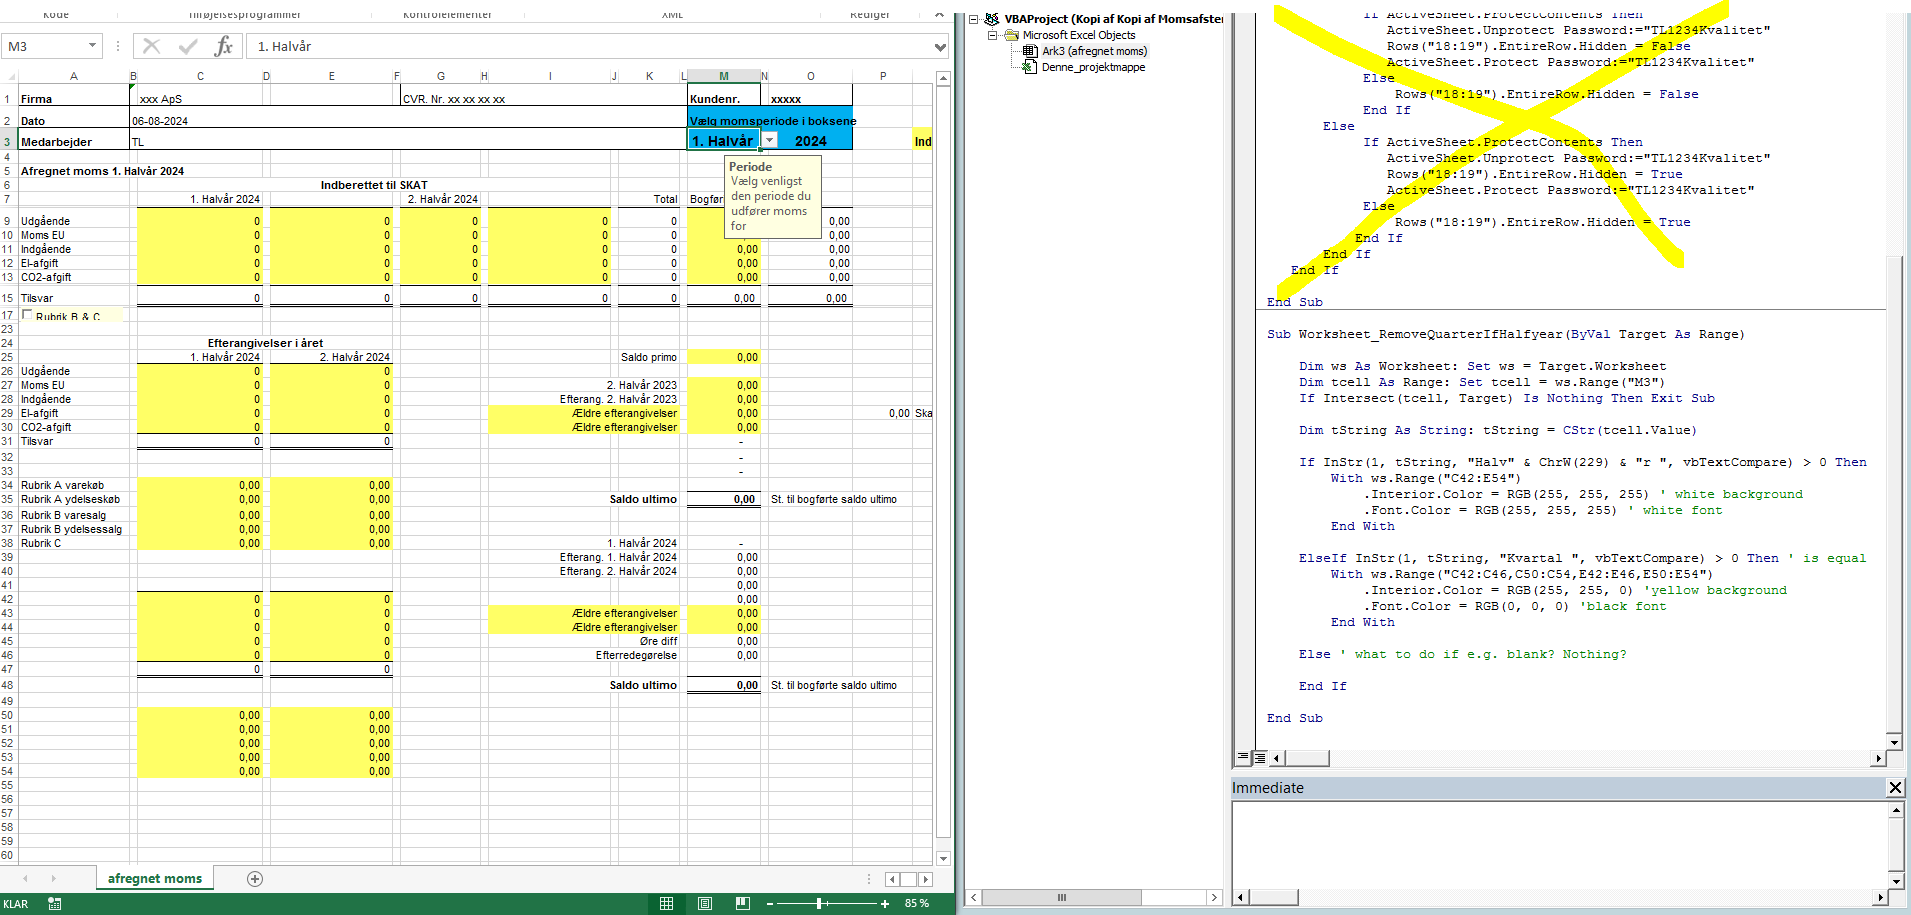
Task: Click Excel vertical scrollbar down arrow
Action: click(943, 859)
